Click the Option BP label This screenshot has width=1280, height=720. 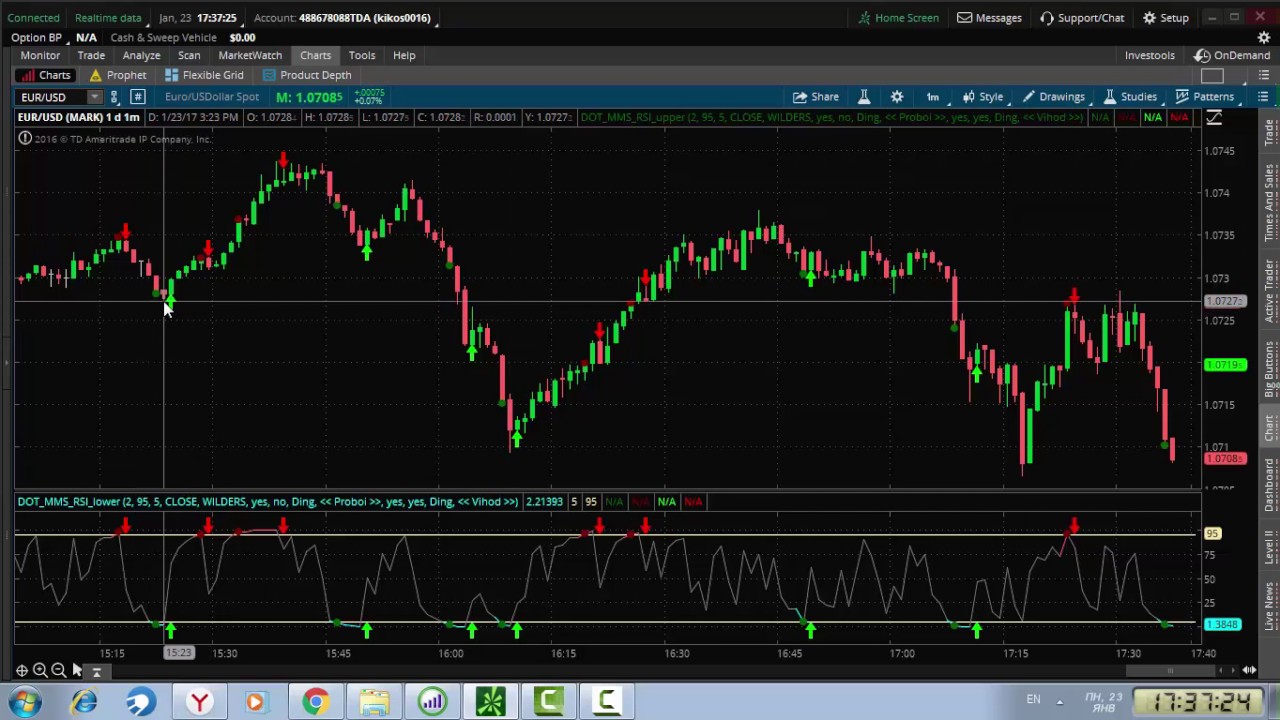(36, 38)
